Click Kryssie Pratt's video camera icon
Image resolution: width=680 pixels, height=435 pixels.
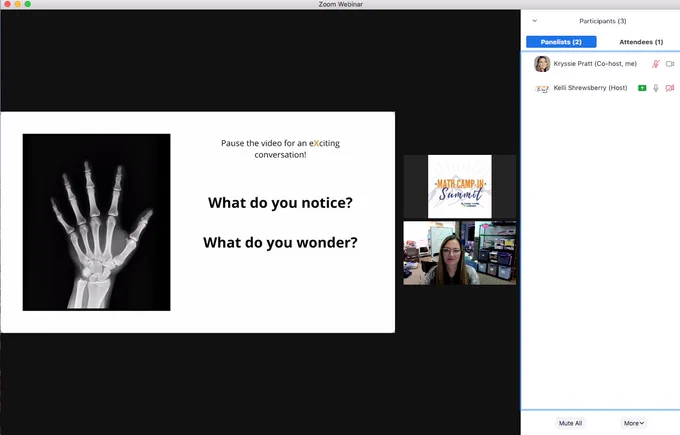pyautogui.click(x=670, y=64)
